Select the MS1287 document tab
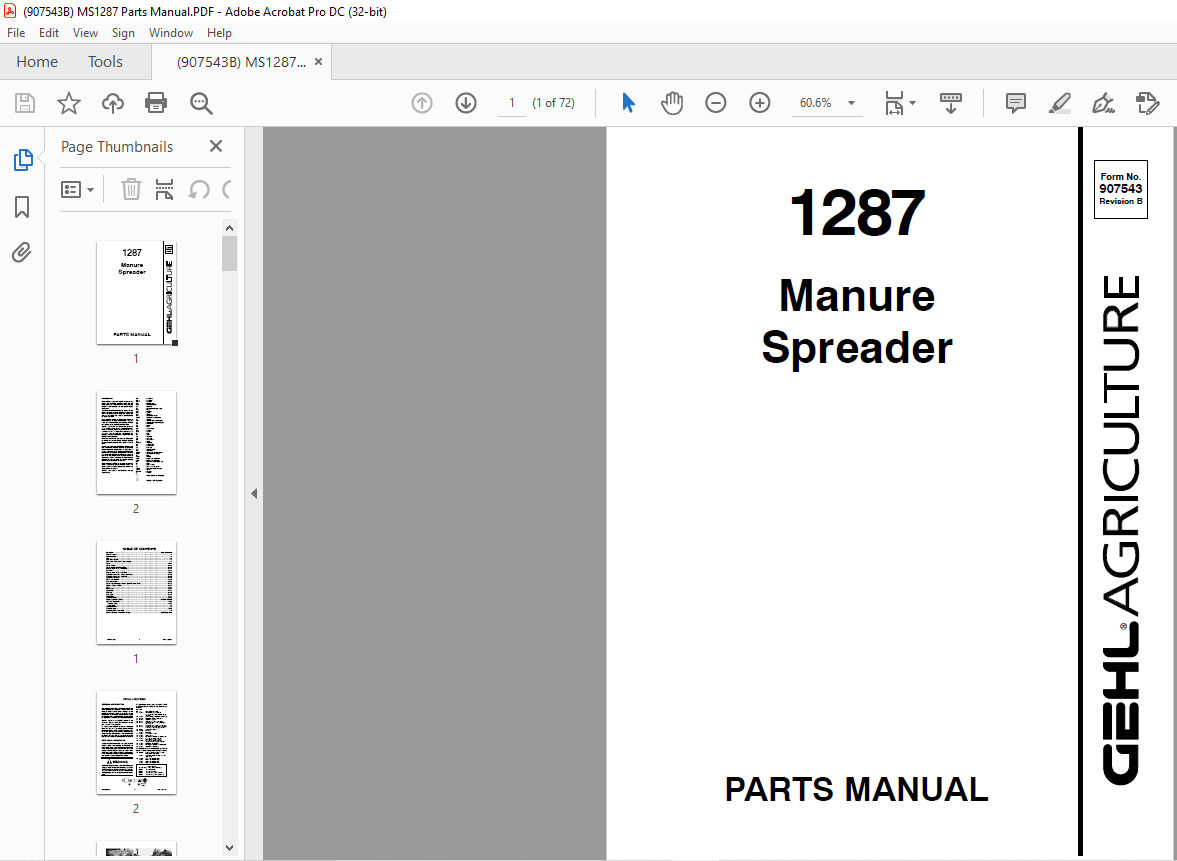The image size is (1177, 861). 241,62
